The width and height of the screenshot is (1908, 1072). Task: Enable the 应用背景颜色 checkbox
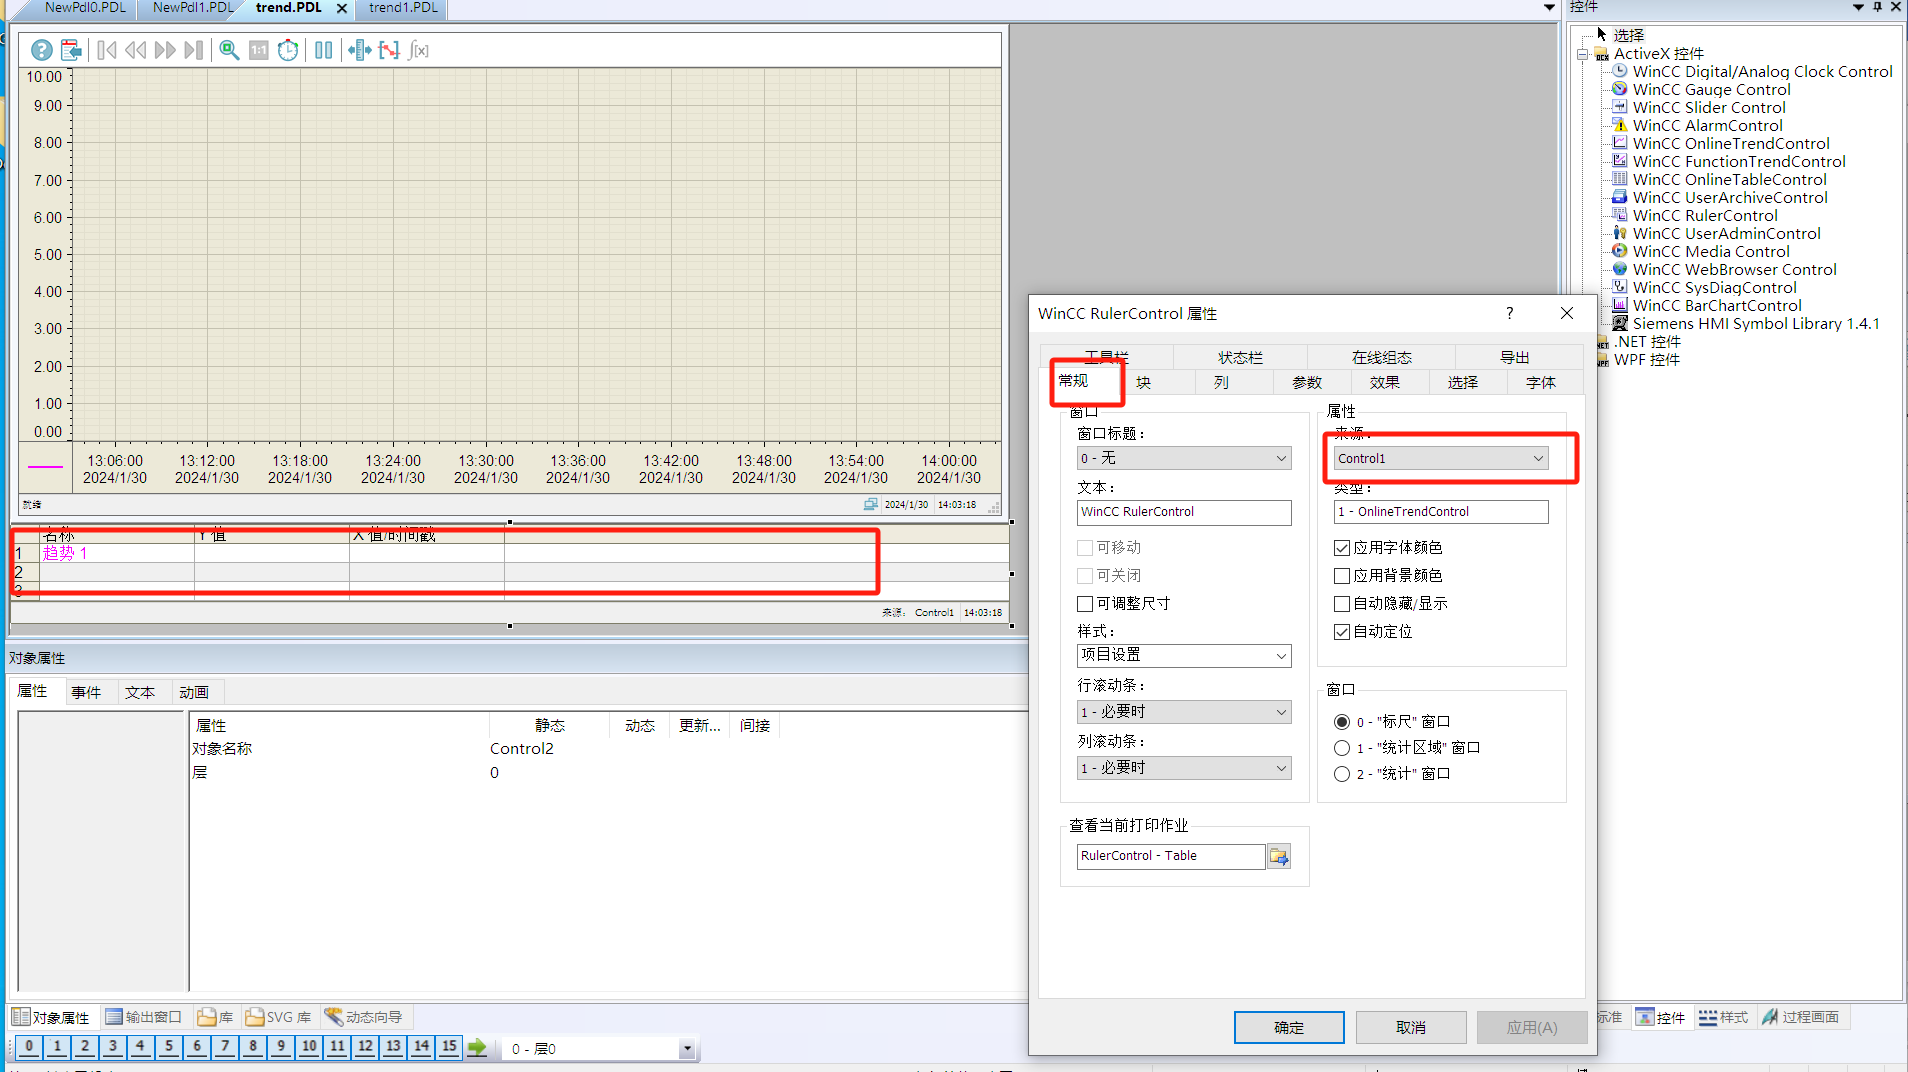coord(1342,576)
